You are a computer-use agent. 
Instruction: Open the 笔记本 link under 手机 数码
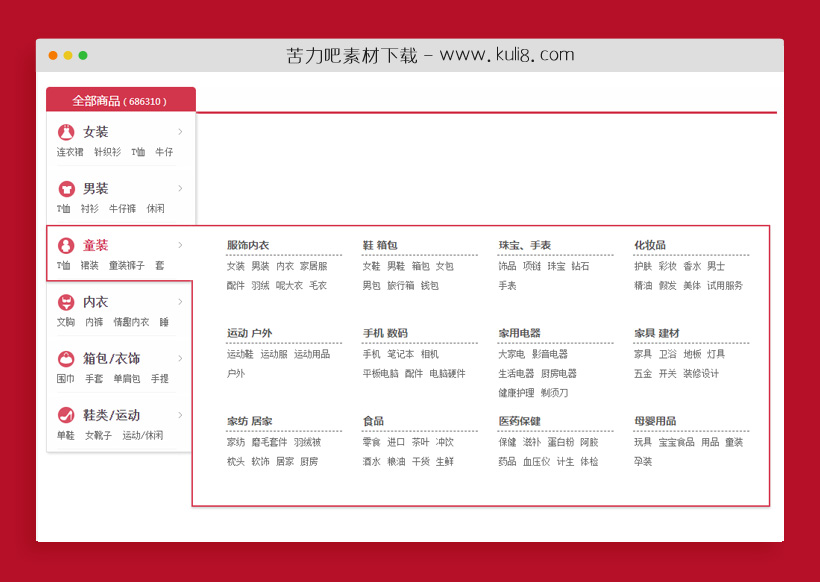[x=400, y=354]
